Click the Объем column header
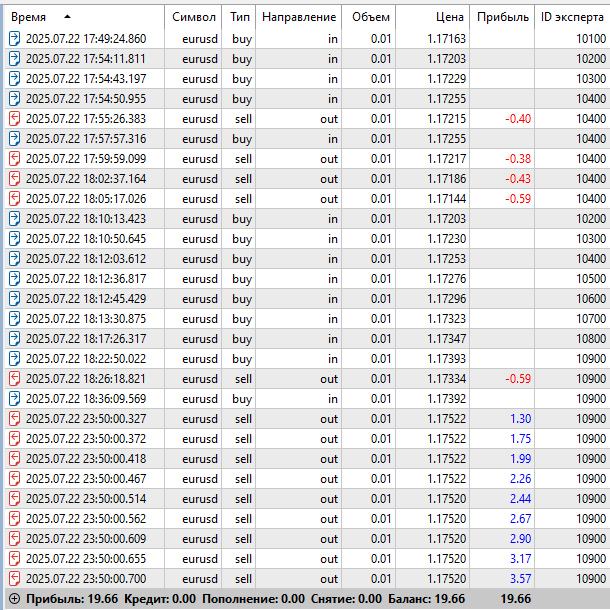 click(370, 17)
